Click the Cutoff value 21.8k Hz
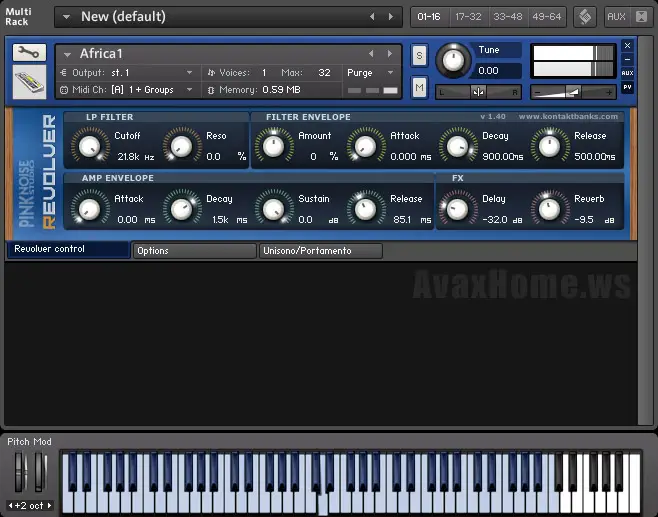The image size is (658, 517). click(x=136, y=157)
